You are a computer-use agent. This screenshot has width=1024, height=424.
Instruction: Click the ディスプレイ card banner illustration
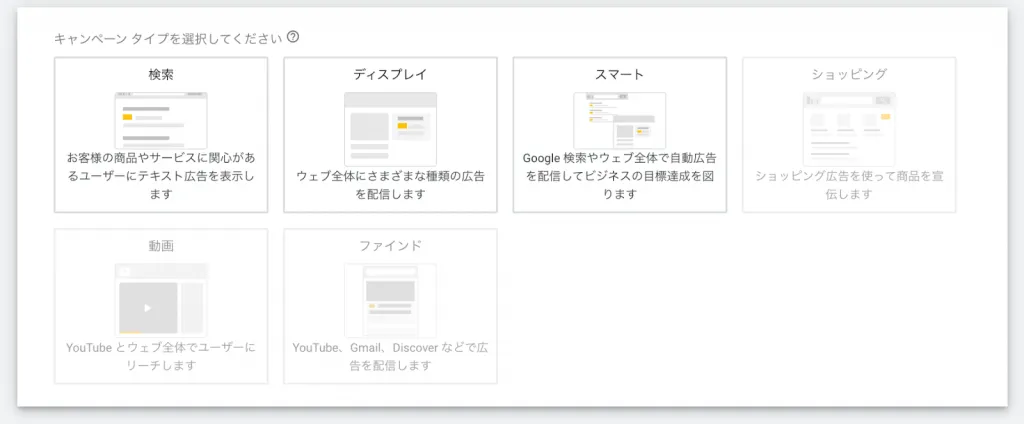point(390,129)
